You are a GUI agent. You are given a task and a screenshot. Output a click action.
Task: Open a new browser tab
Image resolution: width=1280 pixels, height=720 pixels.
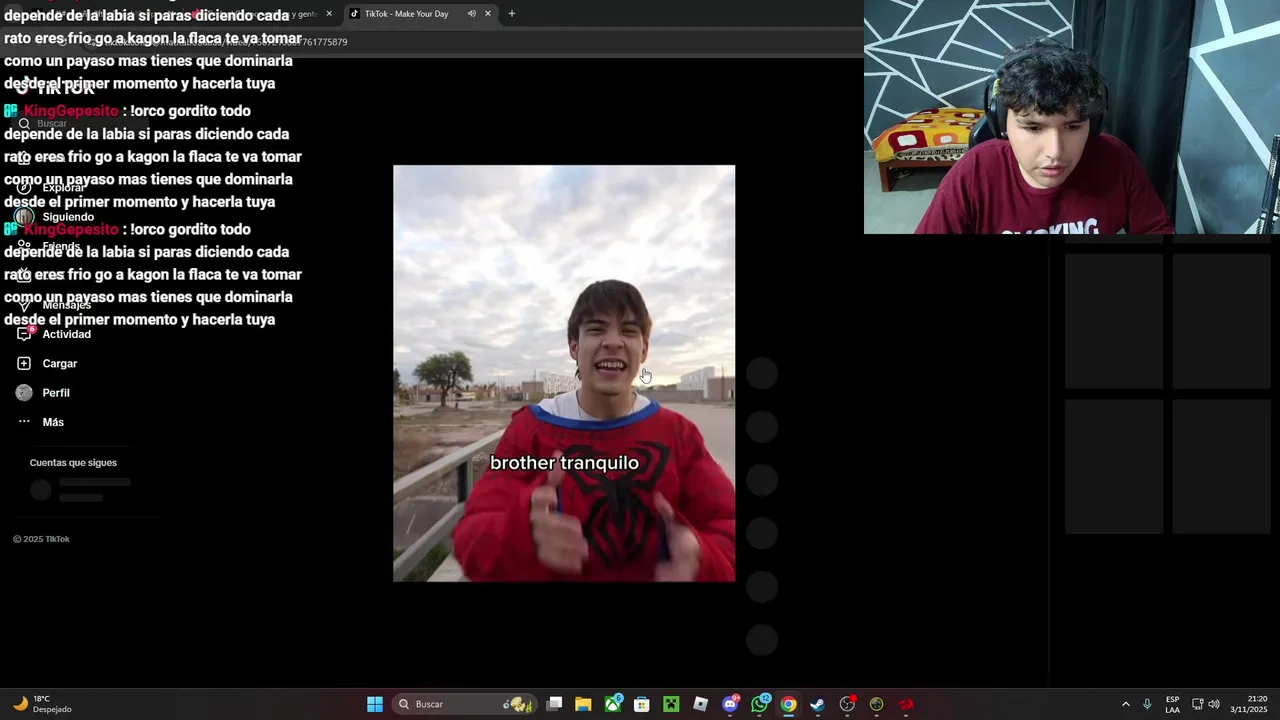[x=512, y=13]
